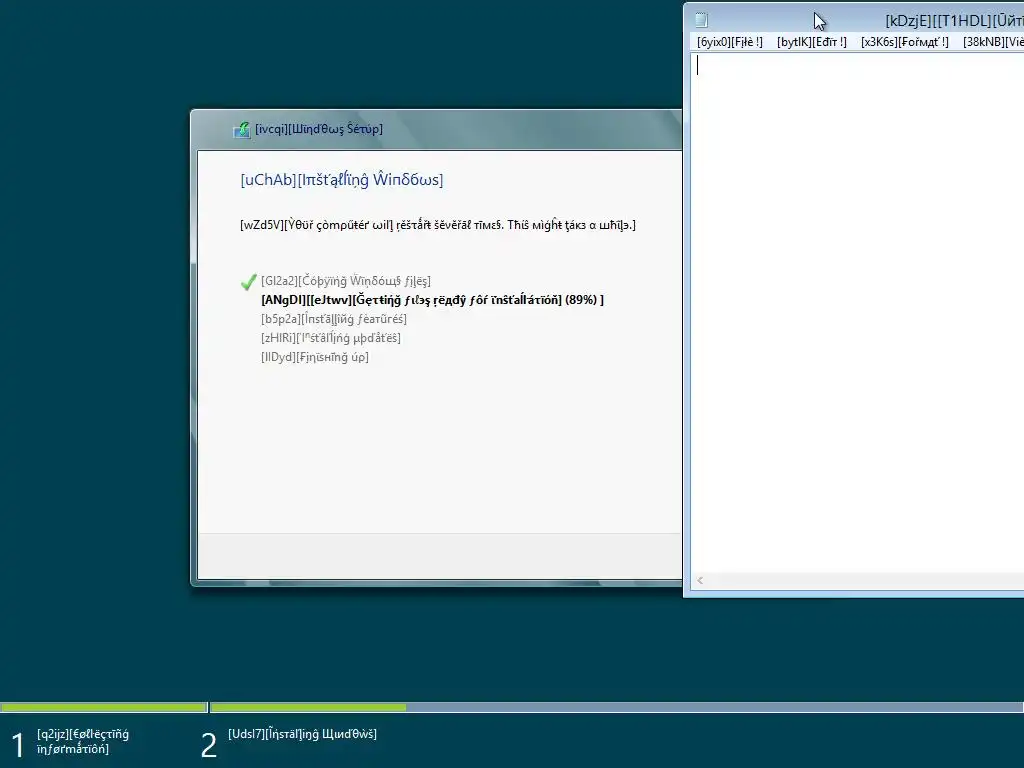Viewport: 1024px width, 768px height.
Task: Open the Format menu in Notepad
Action: tap(904, 42)
